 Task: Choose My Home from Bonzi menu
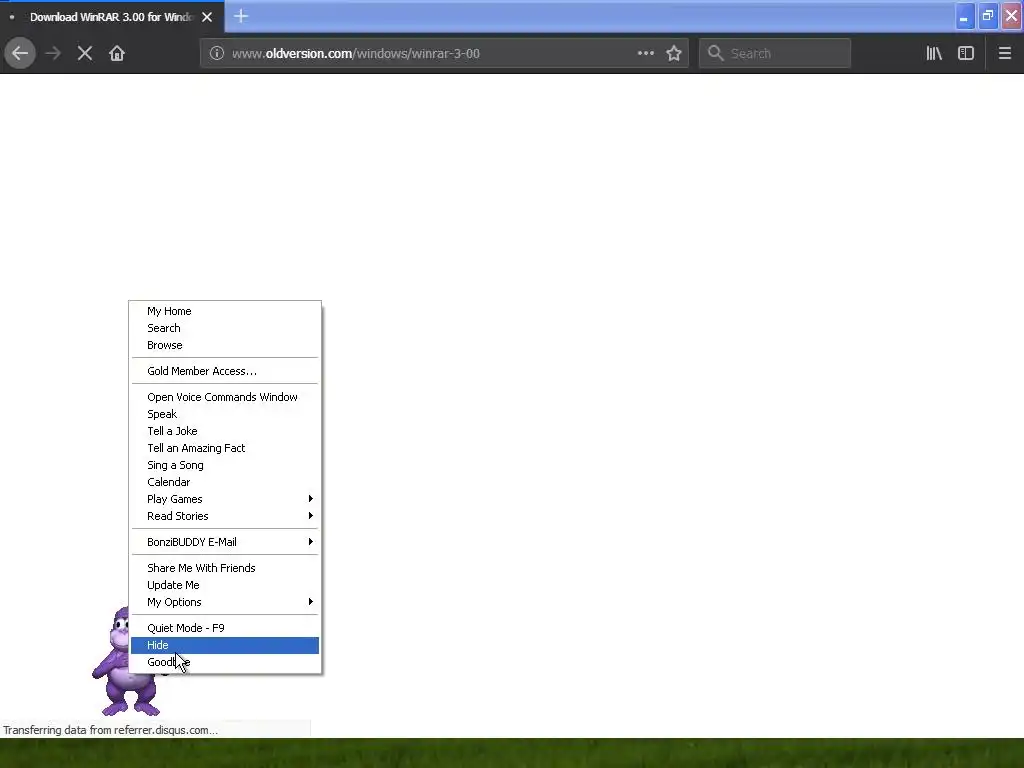pos(225,311)
